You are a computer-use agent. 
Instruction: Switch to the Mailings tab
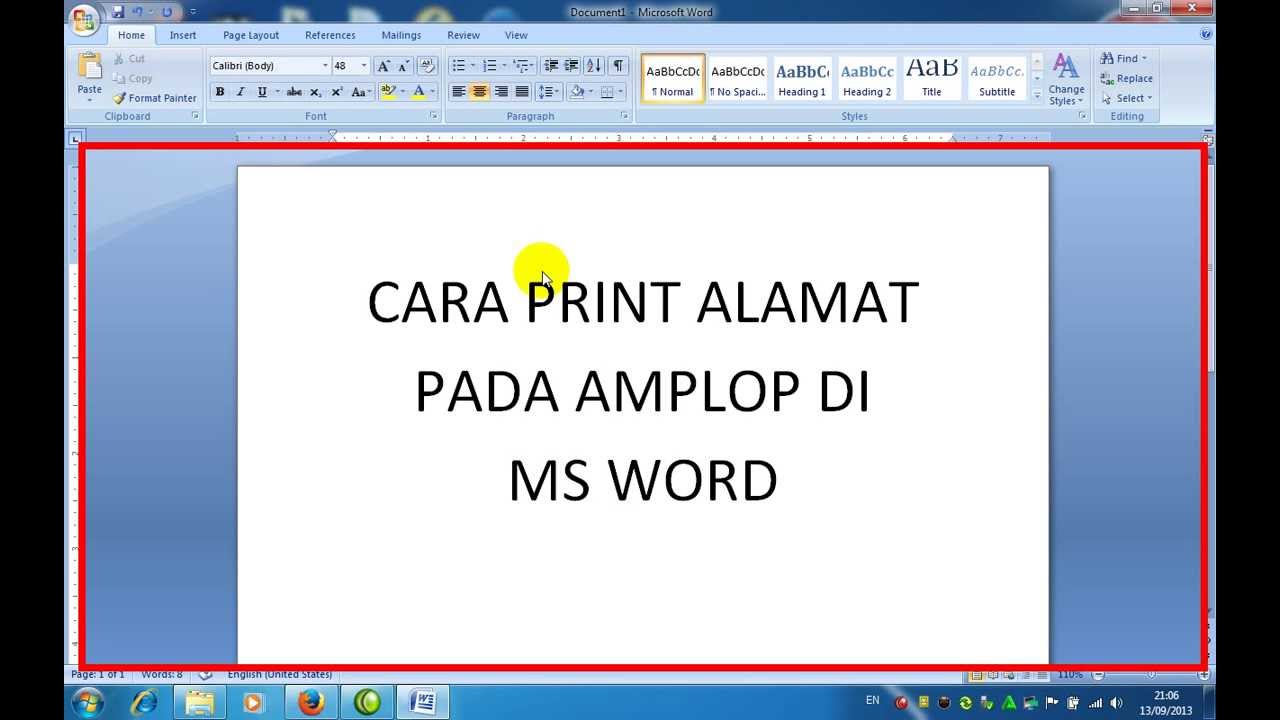(401, 35)
